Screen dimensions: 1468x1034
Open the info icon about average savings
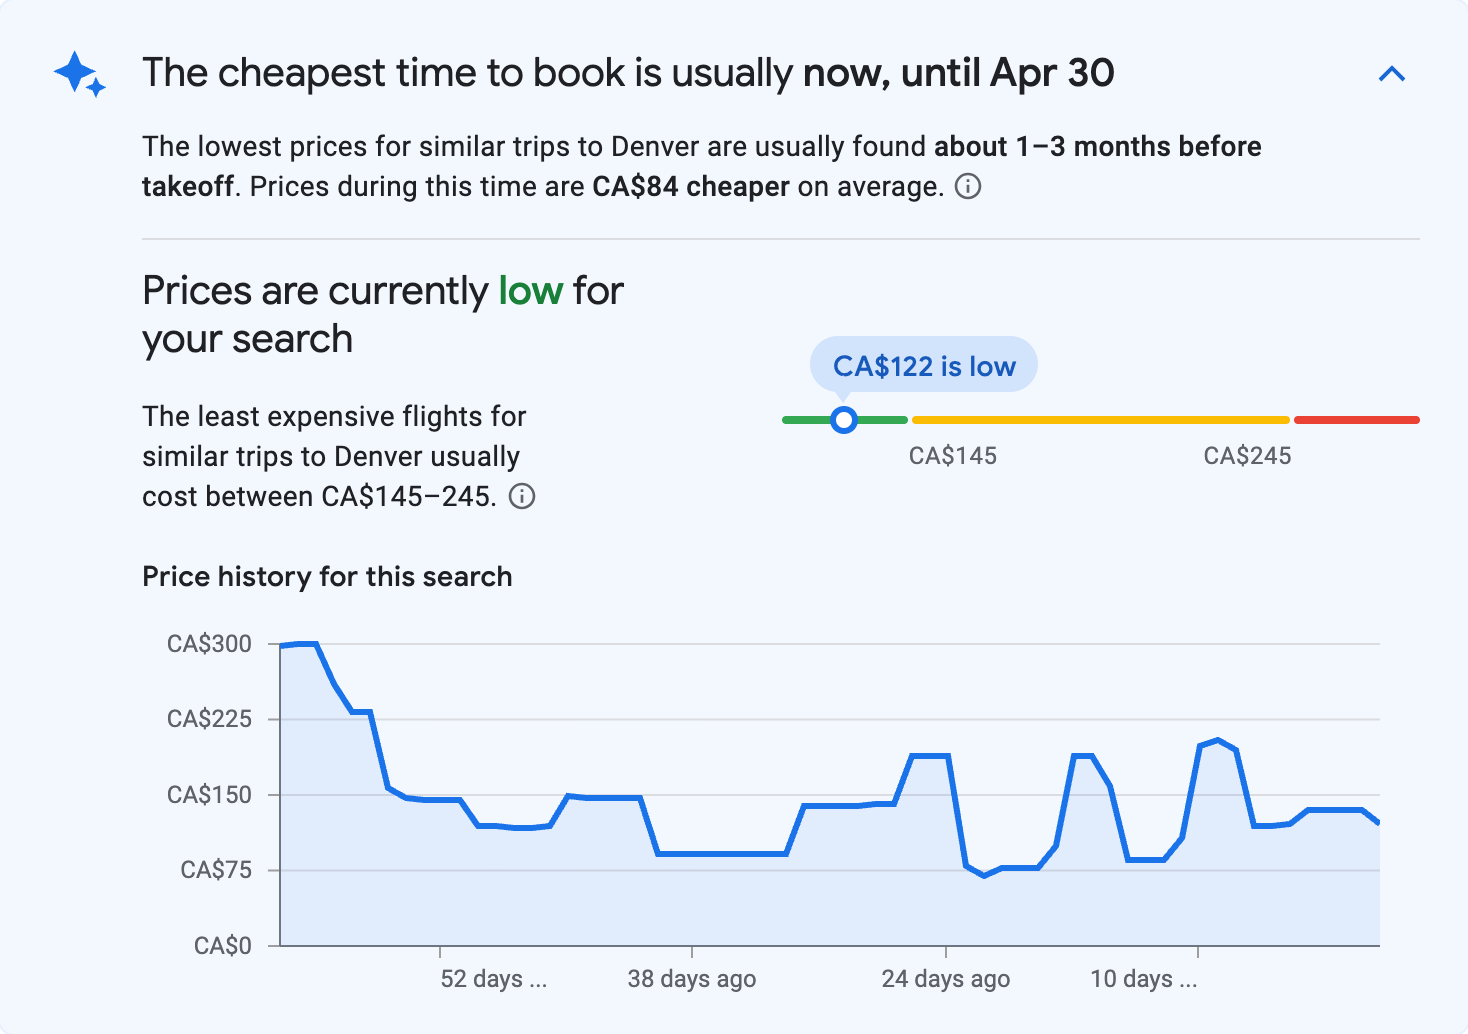pyautogui.click(x=968, y=187)
